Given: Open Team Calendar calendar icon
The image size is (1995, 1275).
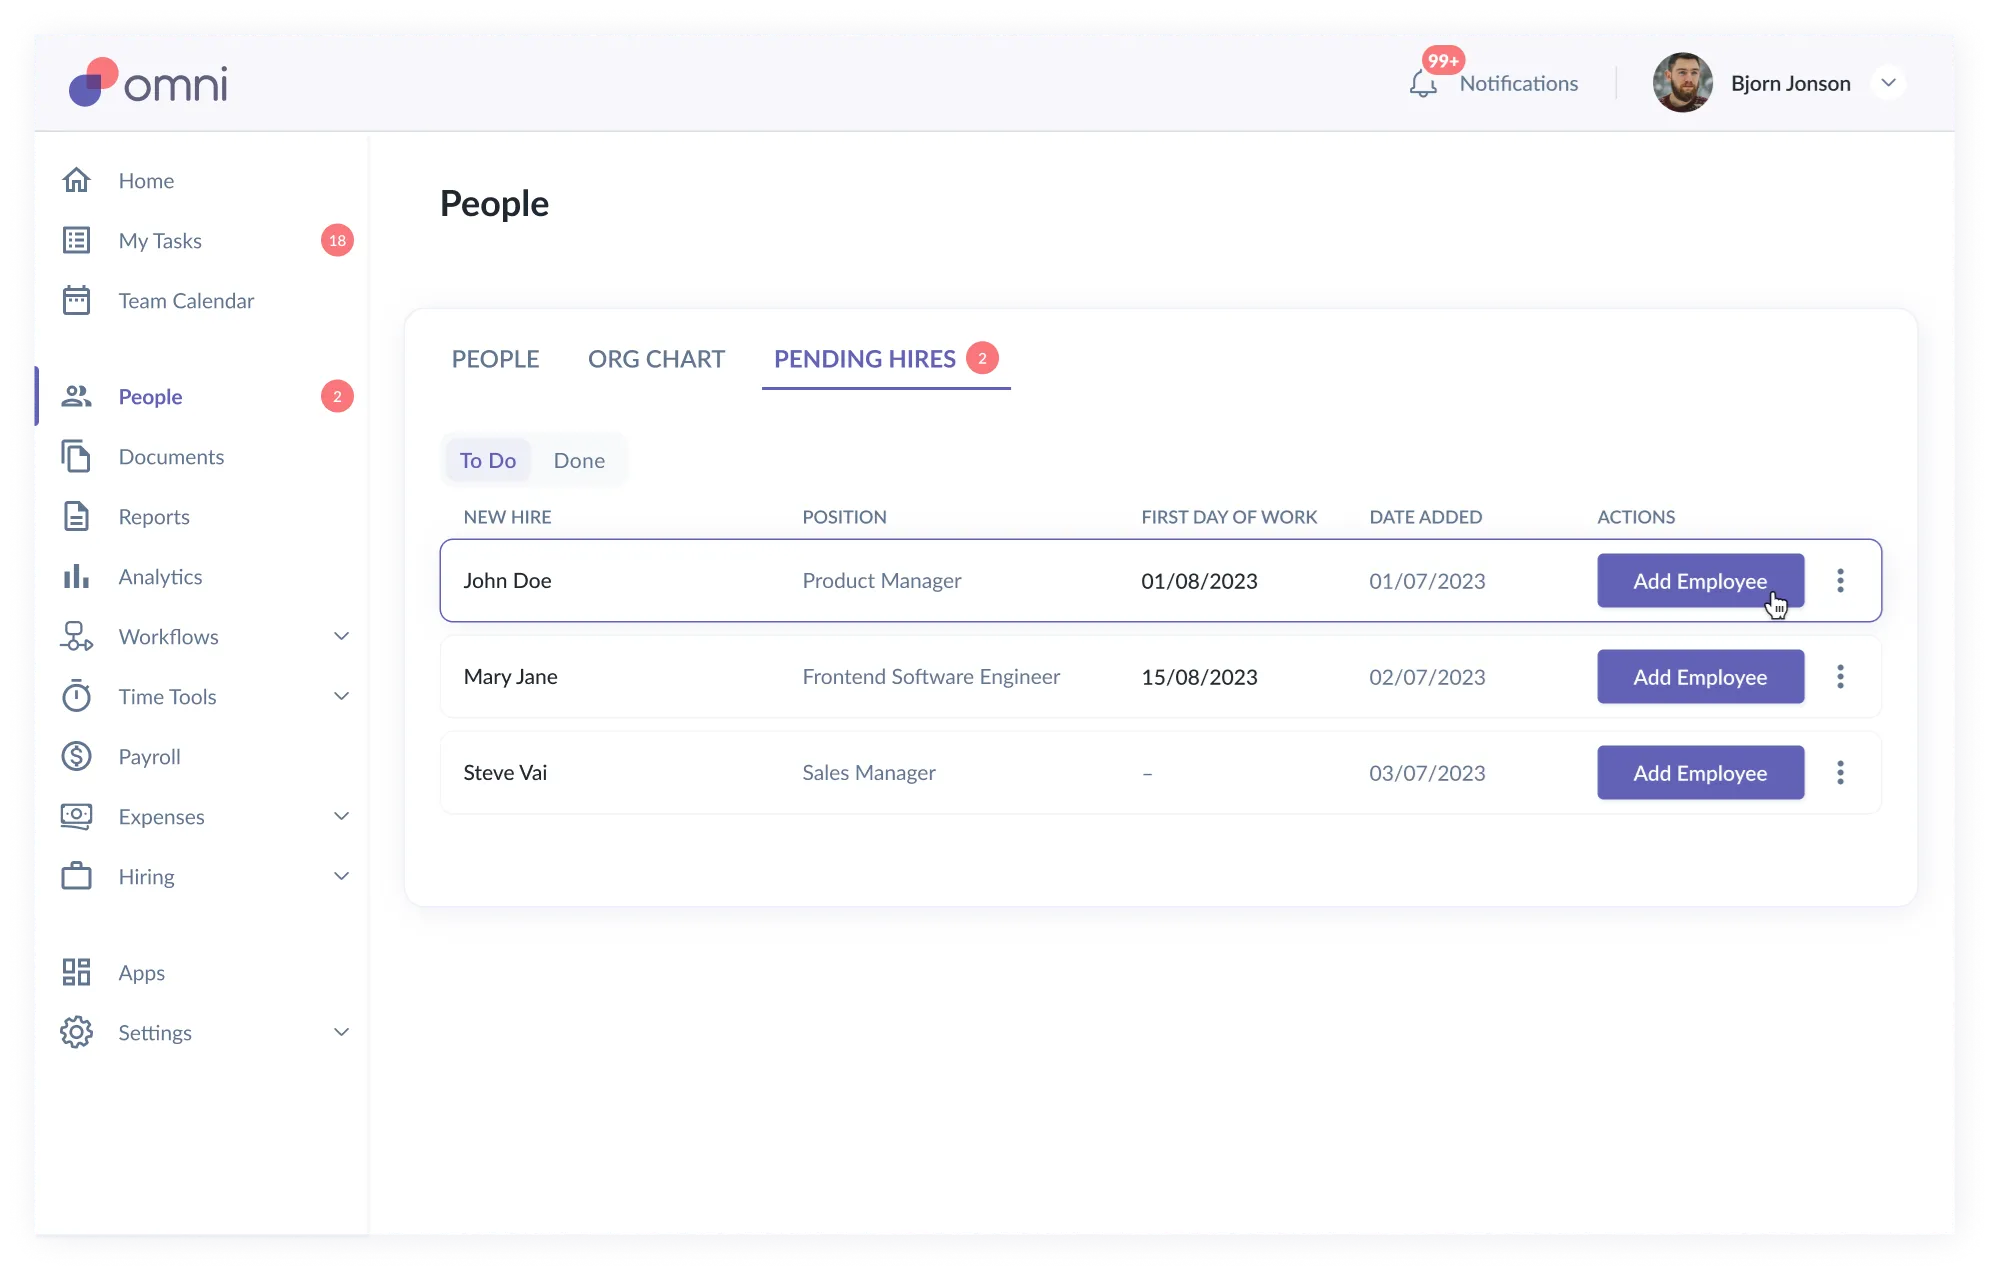Looking at the screenshot, I should (76, 300).
